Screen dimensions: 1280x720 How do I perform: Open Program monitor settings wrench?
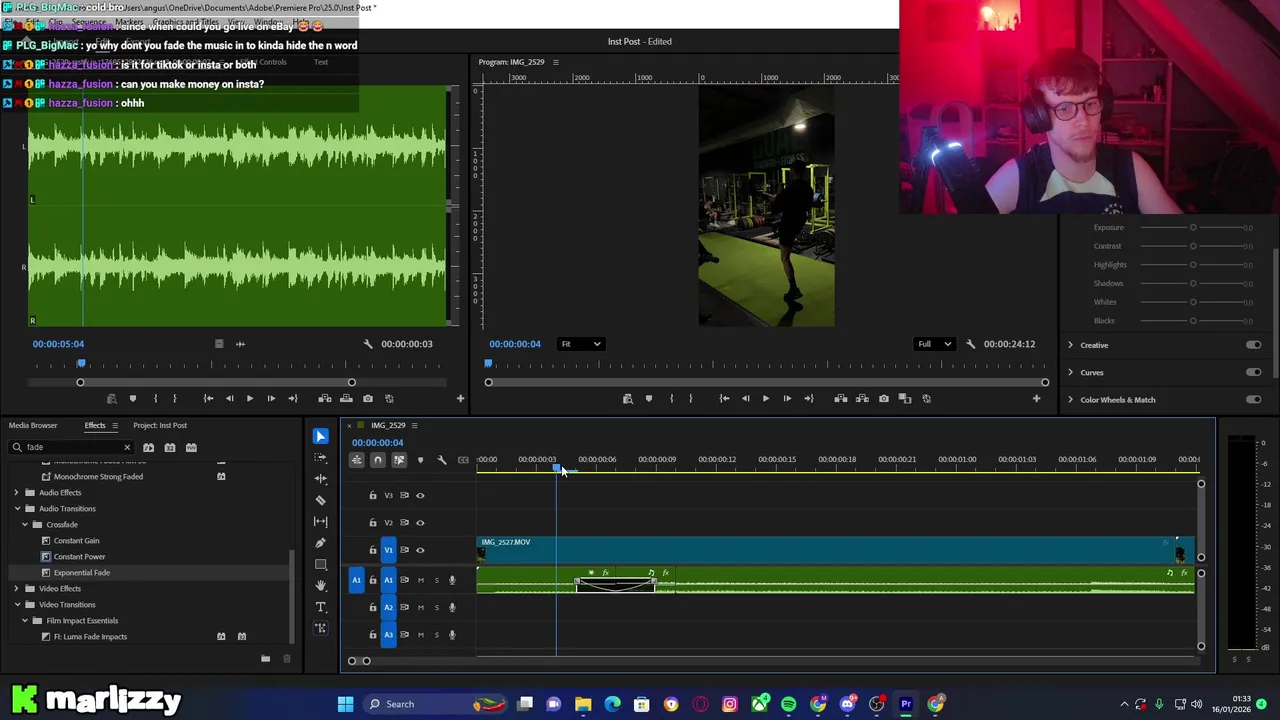click(x=970, y=344)
